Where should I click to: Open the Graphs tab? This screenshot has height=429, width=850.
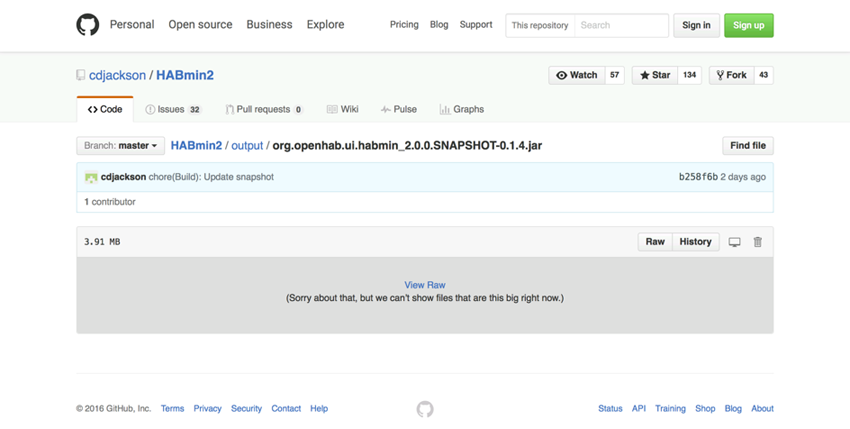click(x=462, y=109)
